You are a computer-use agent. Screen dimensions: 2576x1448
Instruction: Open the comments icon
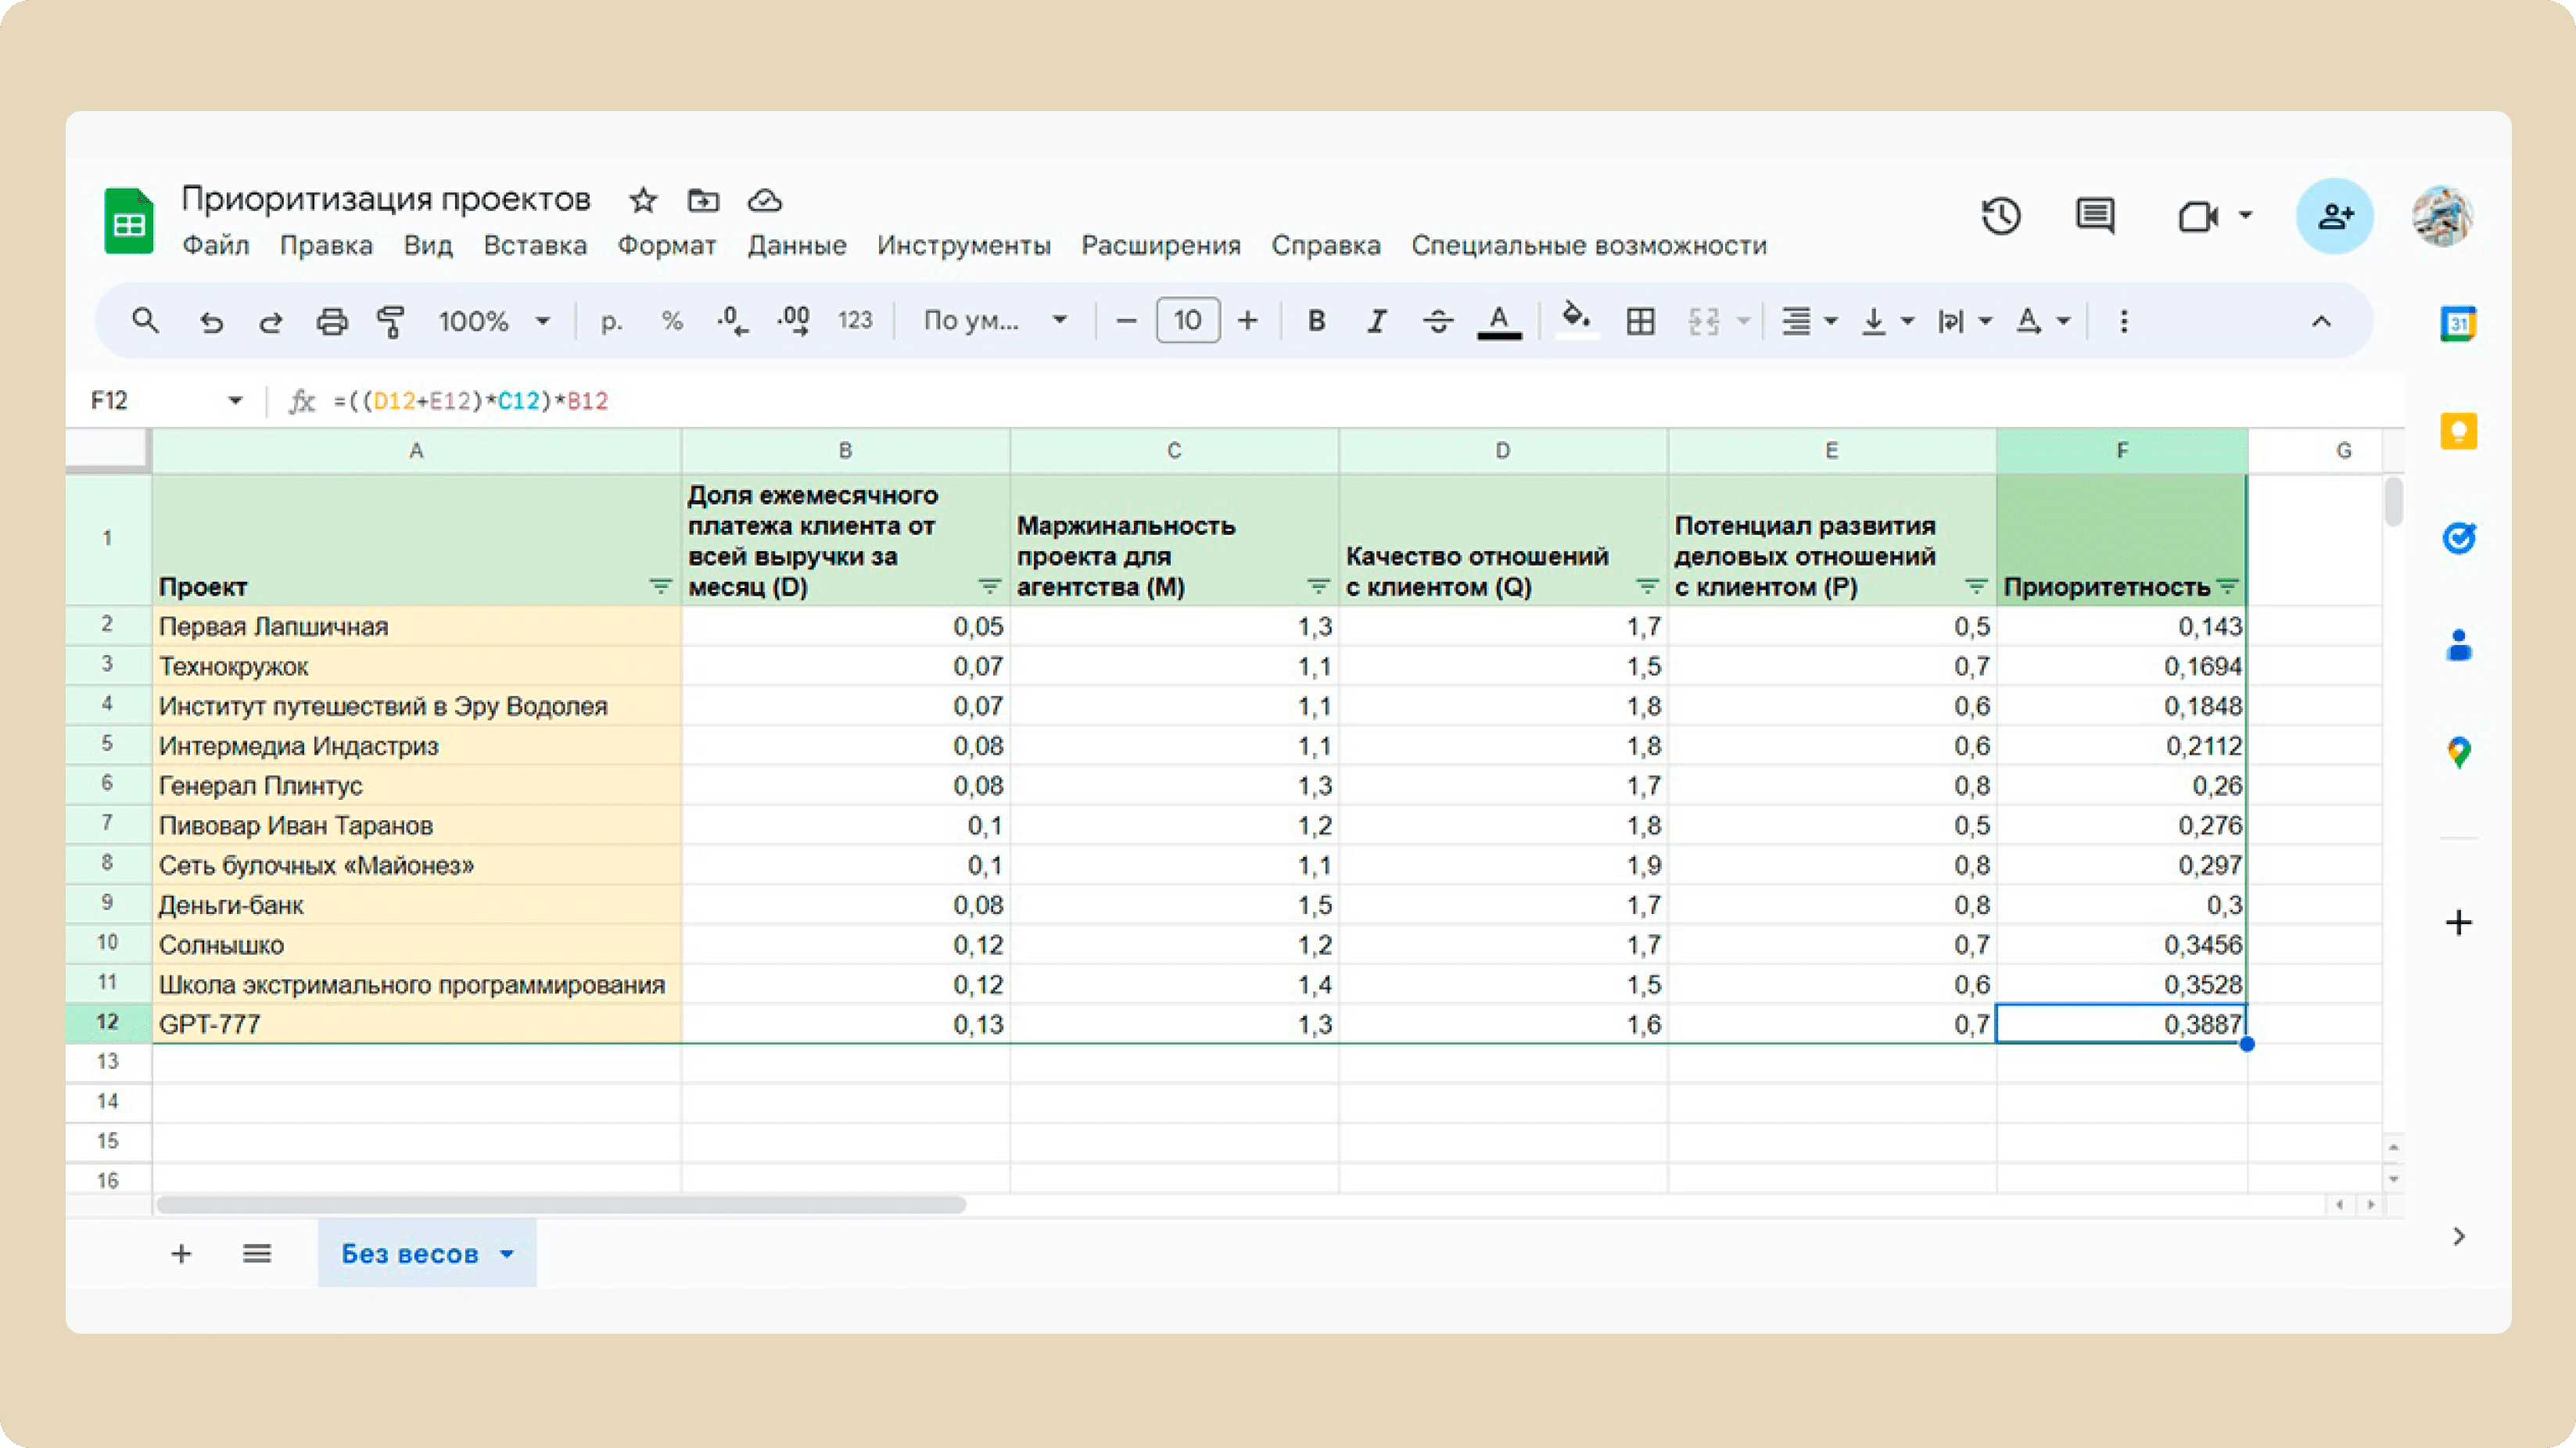coord(2094,216)
